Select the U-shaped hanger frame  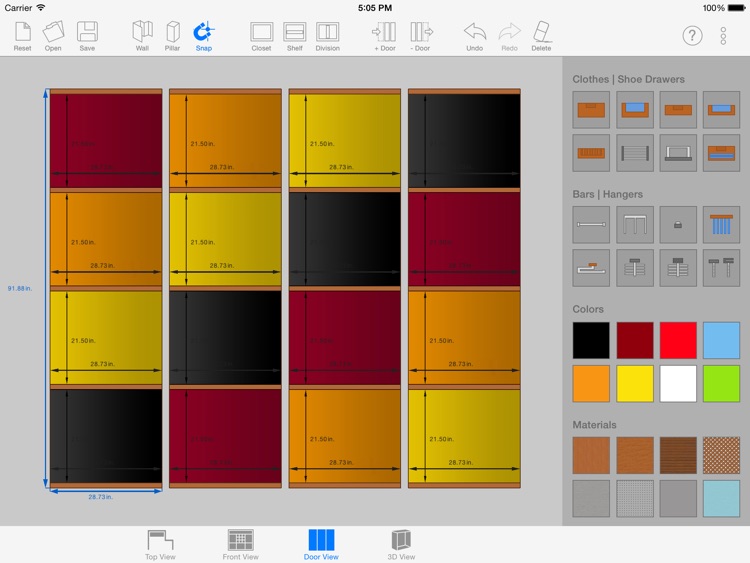click(635, 225)
